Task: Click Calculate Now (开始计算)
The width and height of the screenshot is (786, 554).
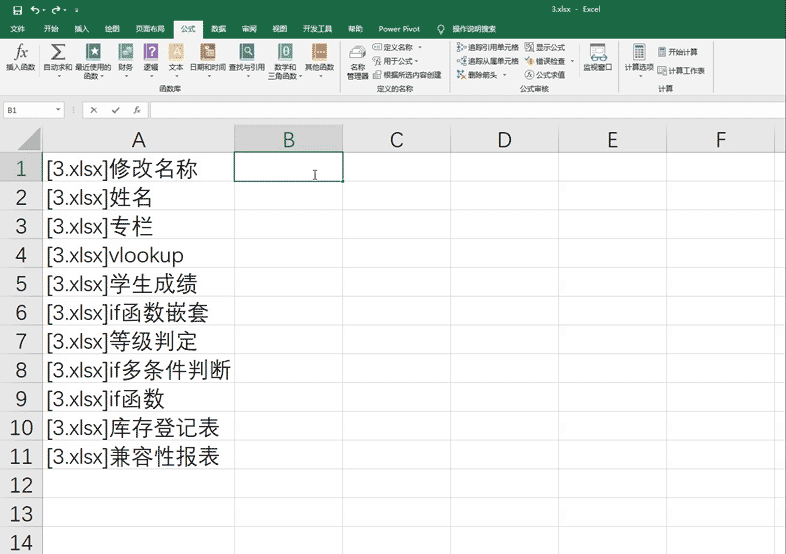Action: 677,52
